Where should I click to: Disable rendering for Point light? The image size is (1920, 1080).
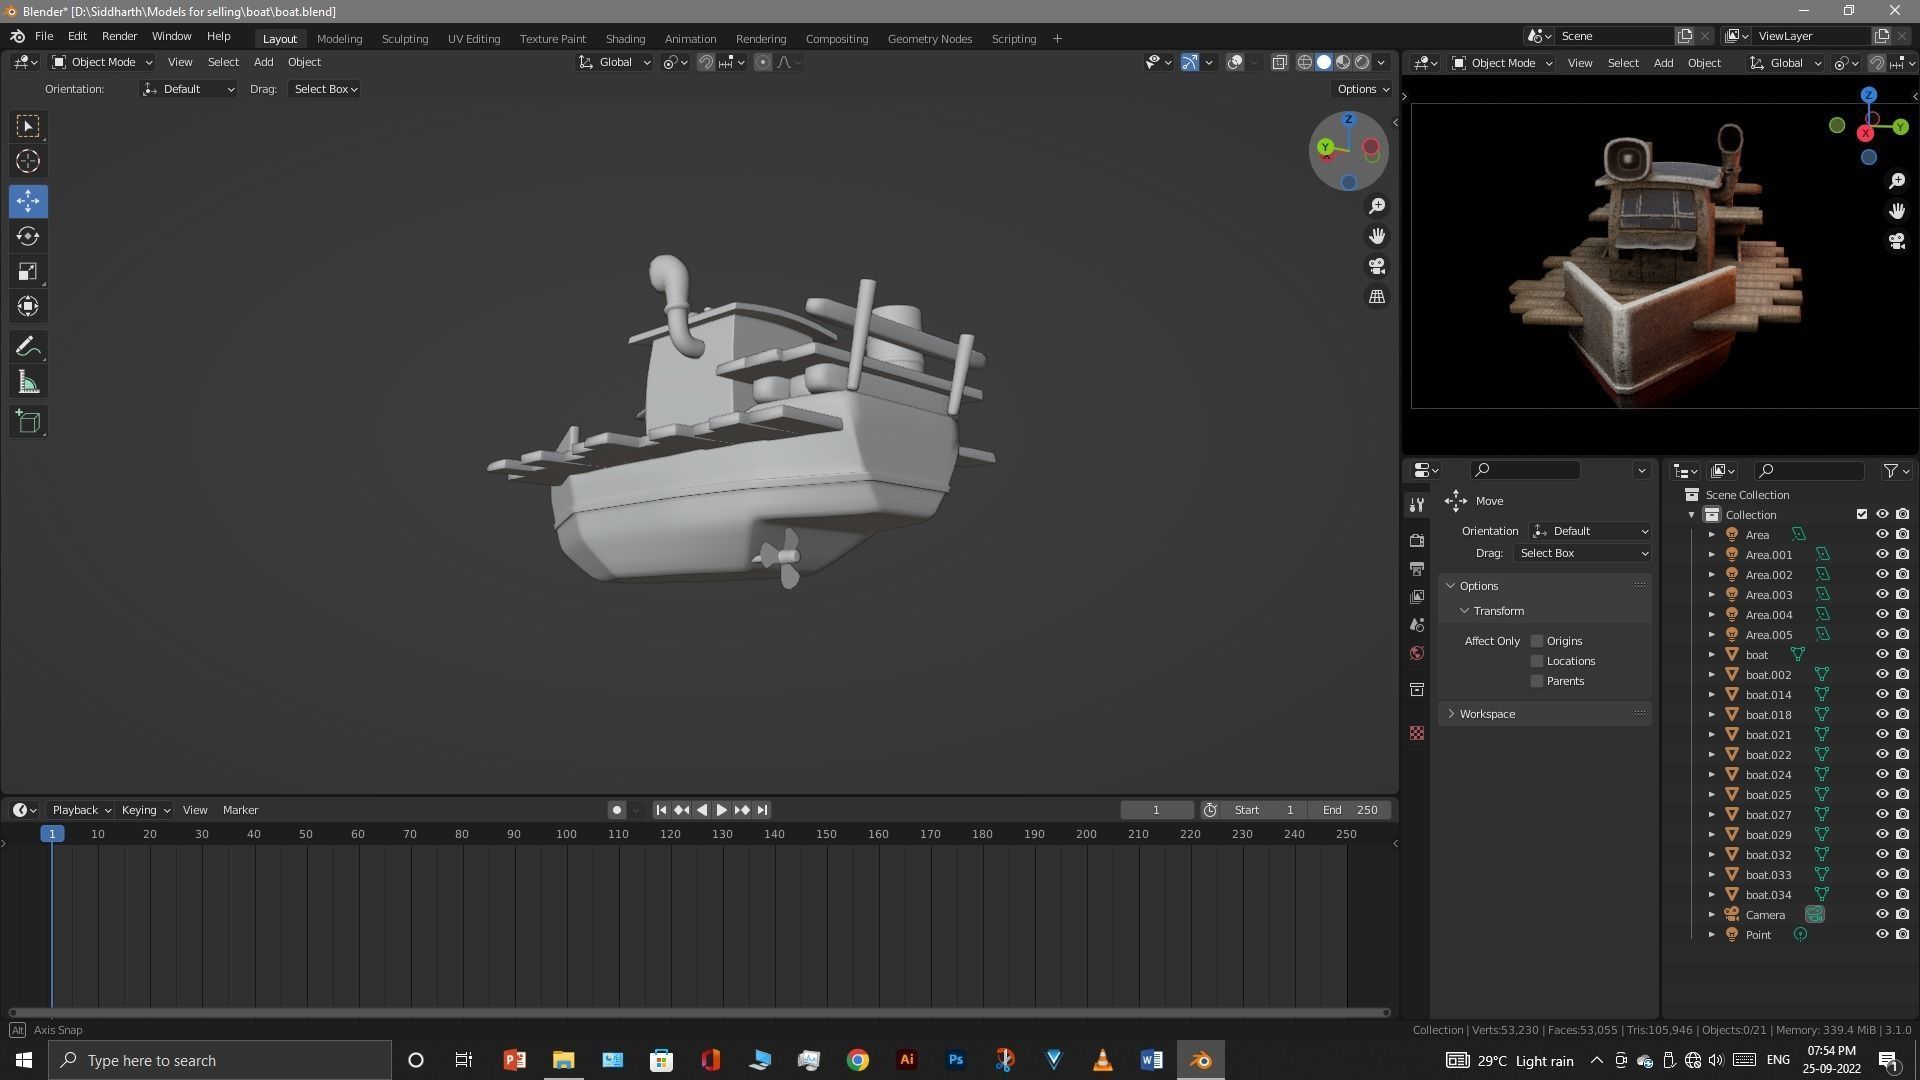(1902, 935)
